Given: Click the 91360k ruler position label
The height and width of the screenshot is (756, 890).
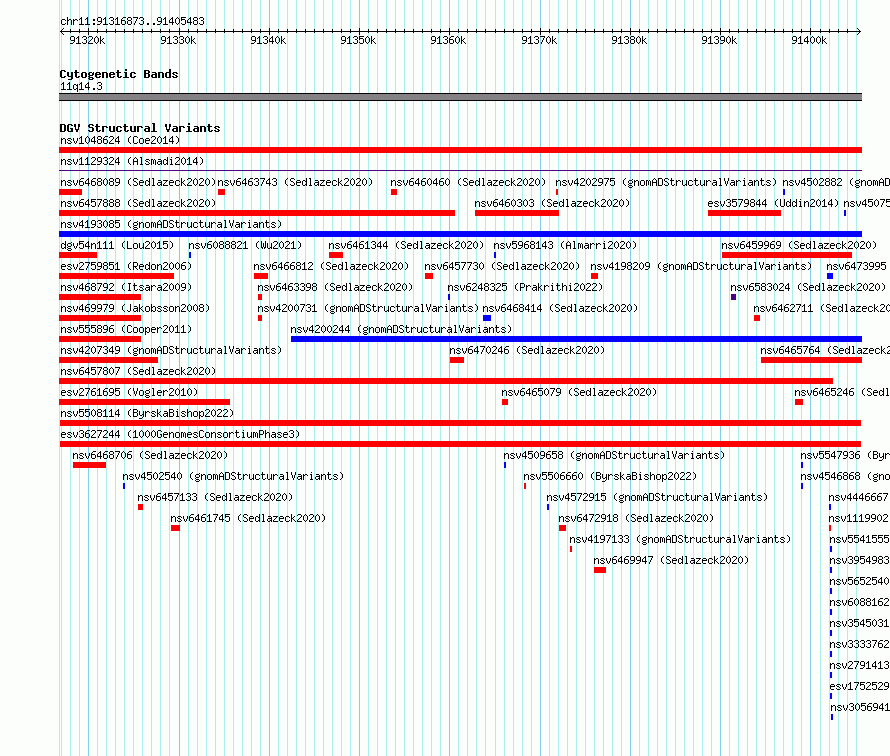Looking at the screenshot, I should [x=448, y=40].
